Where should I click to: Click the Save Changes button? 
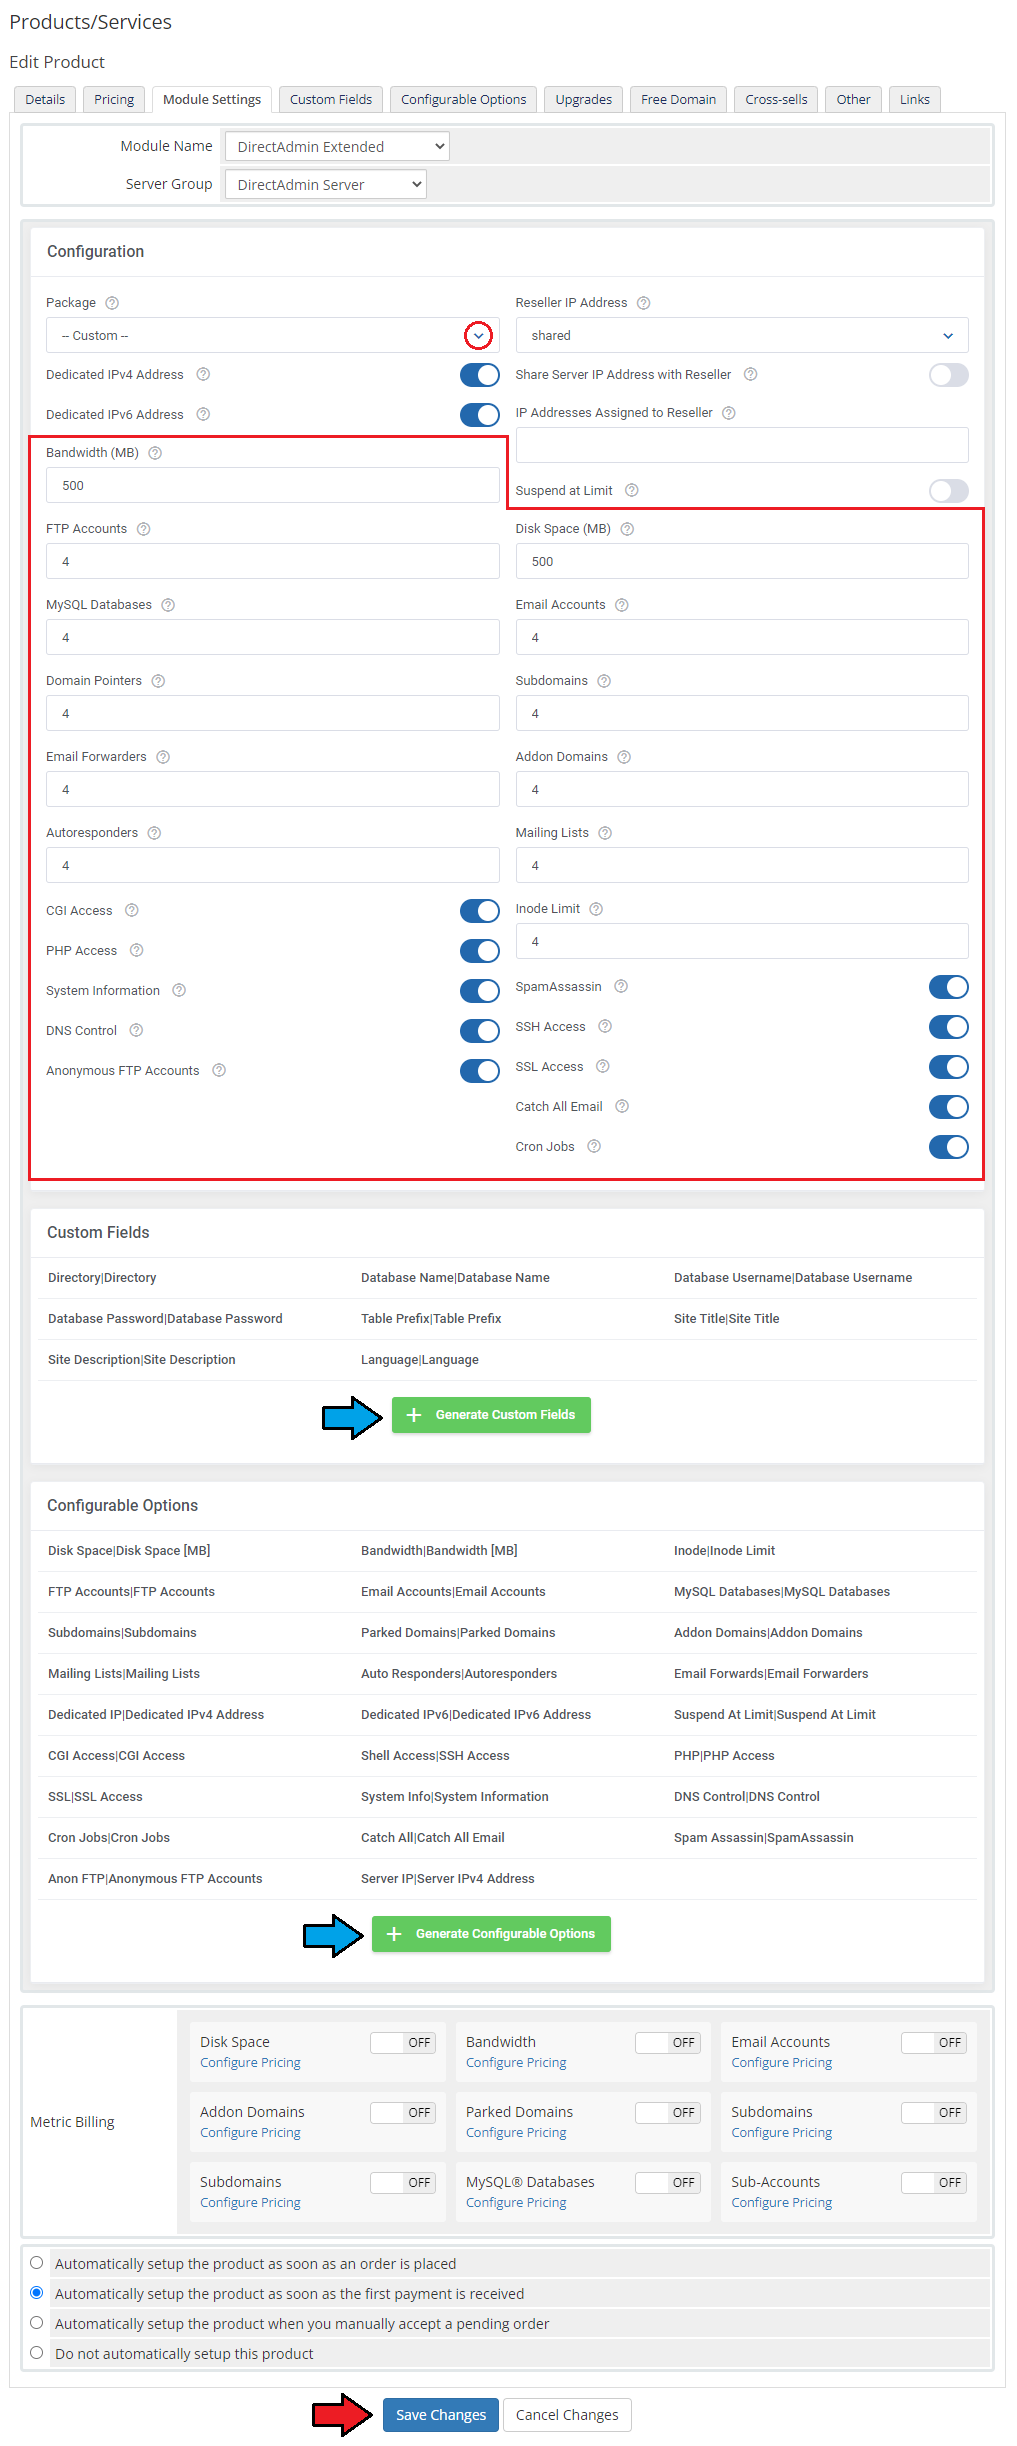click(441, 2415)
